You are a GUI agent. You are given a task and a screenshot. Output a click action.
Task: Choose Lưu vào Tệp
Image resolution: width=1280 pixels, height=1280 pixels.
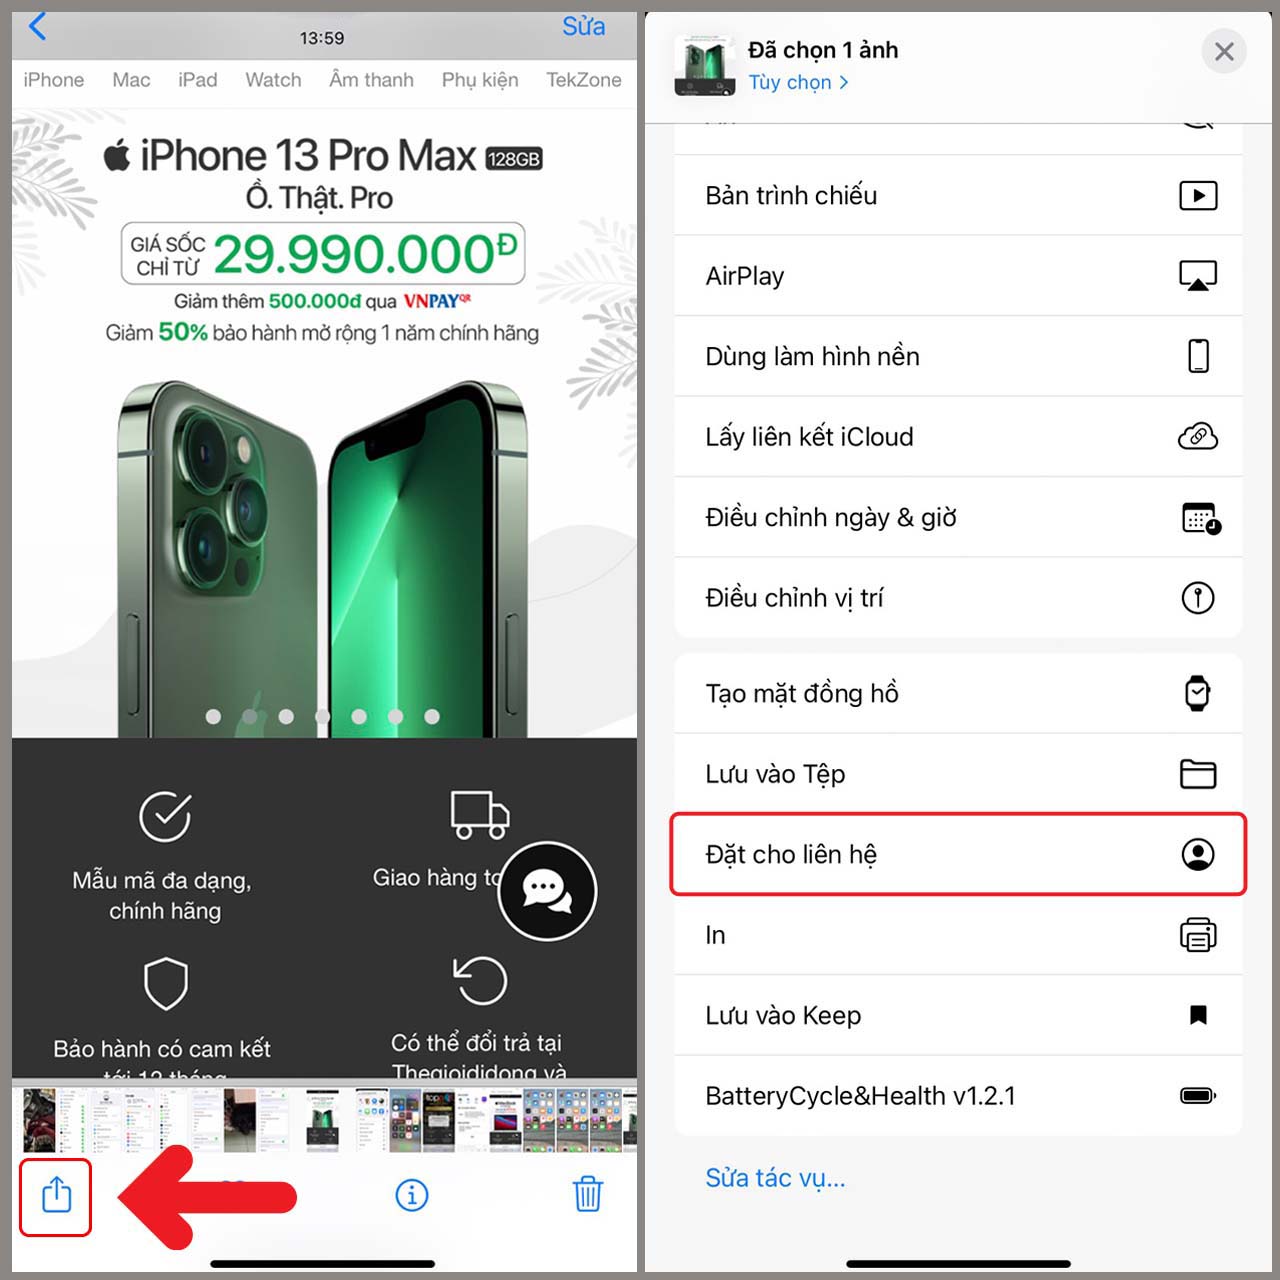958,774
